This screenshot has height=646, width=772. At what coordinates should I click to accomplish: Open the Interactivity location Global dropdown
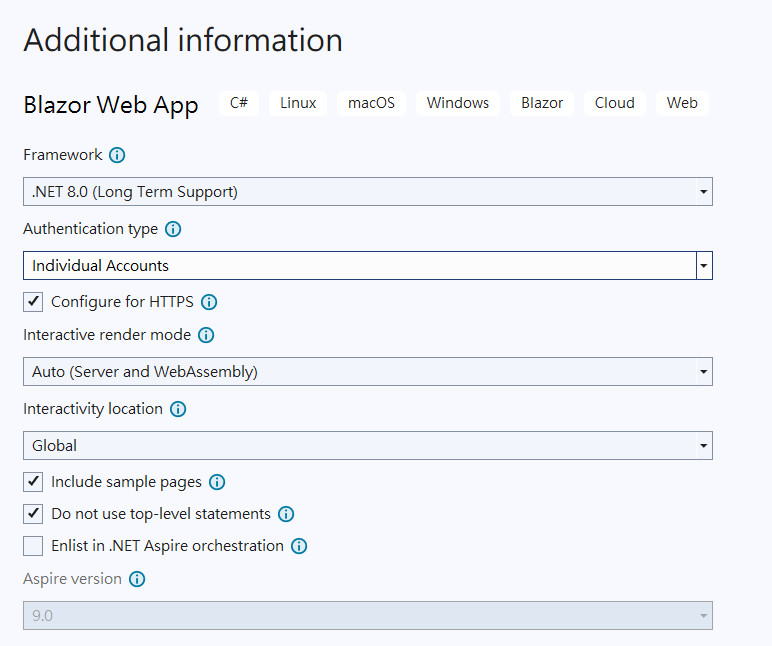(x=368, y=446)
